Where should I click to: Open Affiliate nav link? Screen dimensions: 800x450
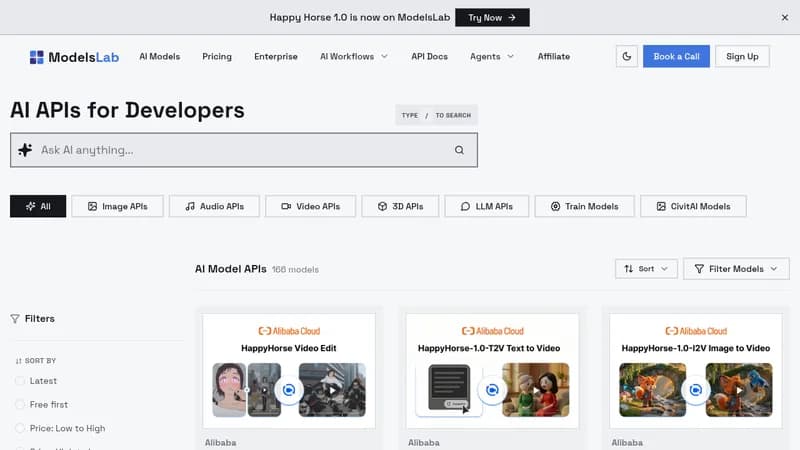click(x=554, y=57)
